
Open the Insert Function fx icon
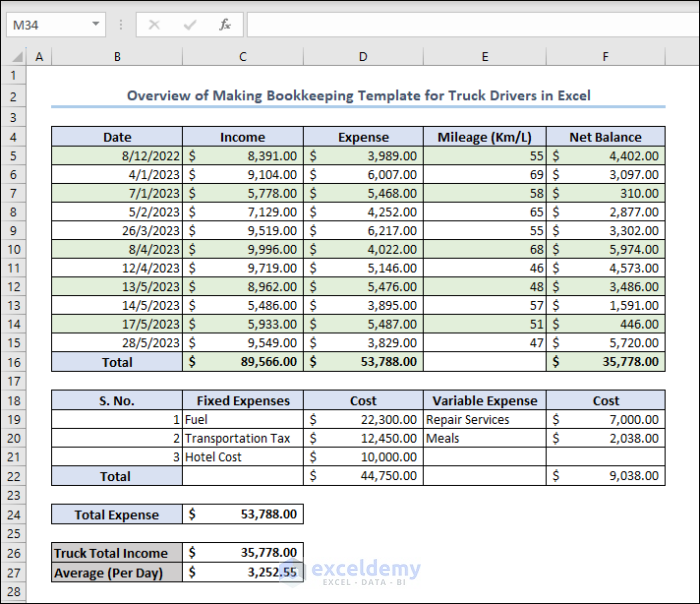coord(225,25)
